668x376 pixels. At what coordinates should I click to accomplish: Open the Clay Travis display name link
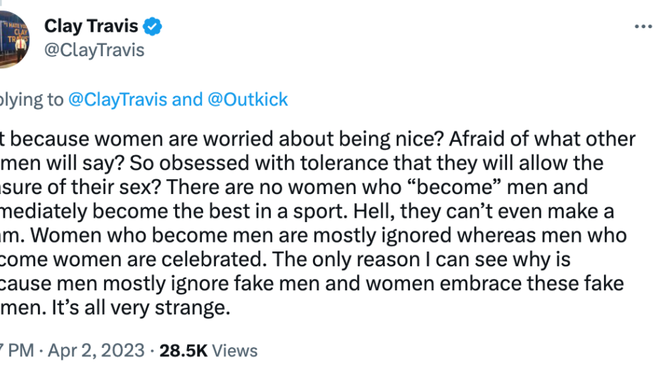coord(91,26)
